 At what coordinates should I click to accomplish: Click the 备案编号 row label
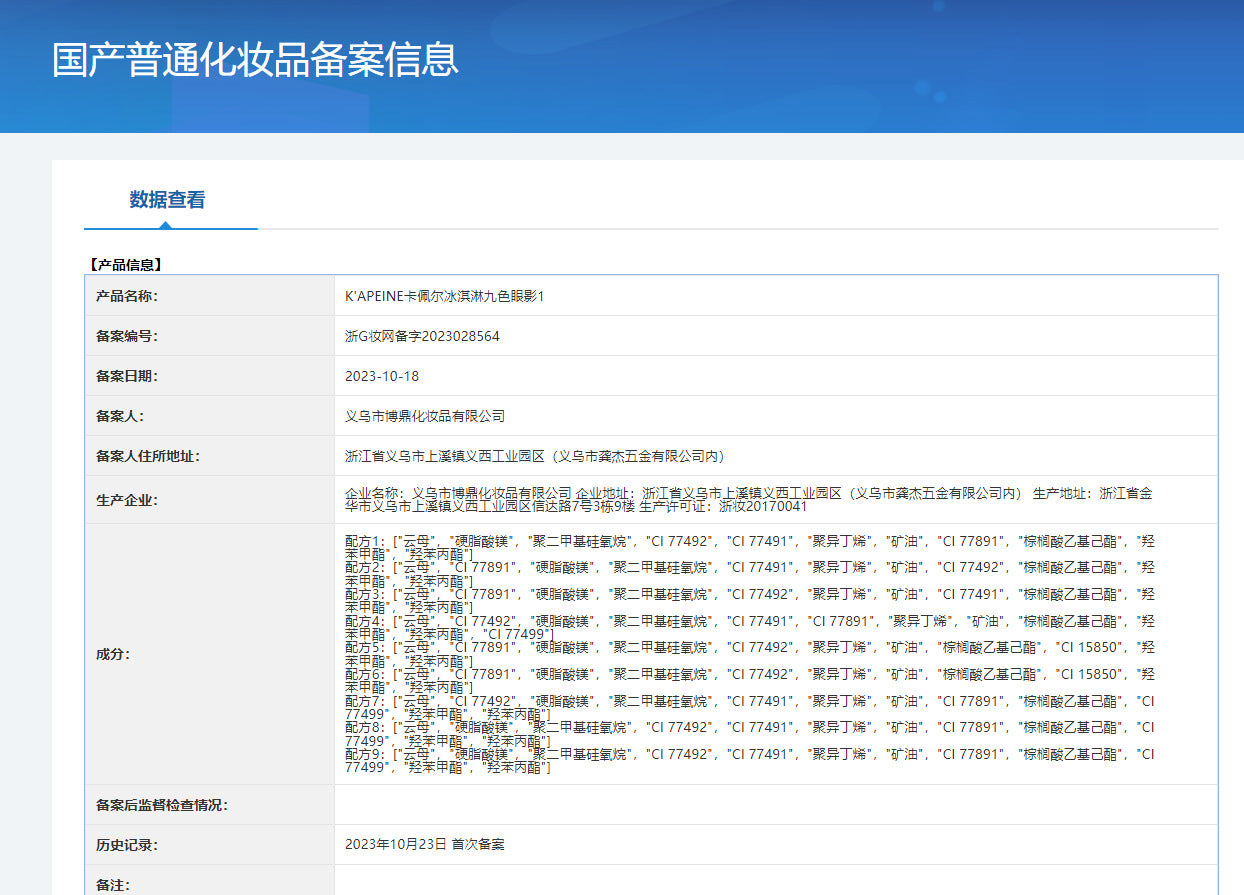126,336
